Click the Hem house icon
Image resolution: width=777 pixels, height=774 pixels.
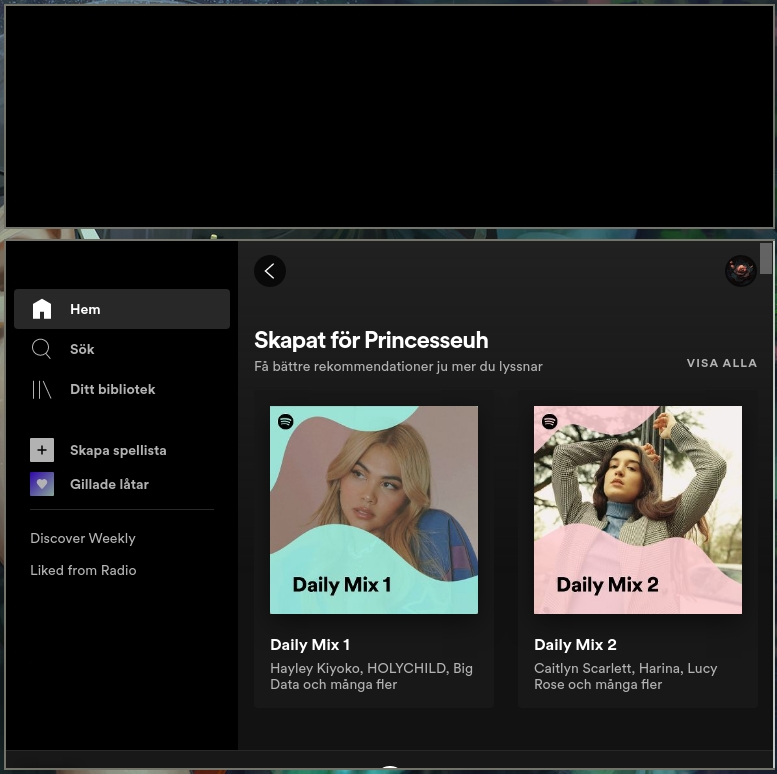(x=42, y=309)
